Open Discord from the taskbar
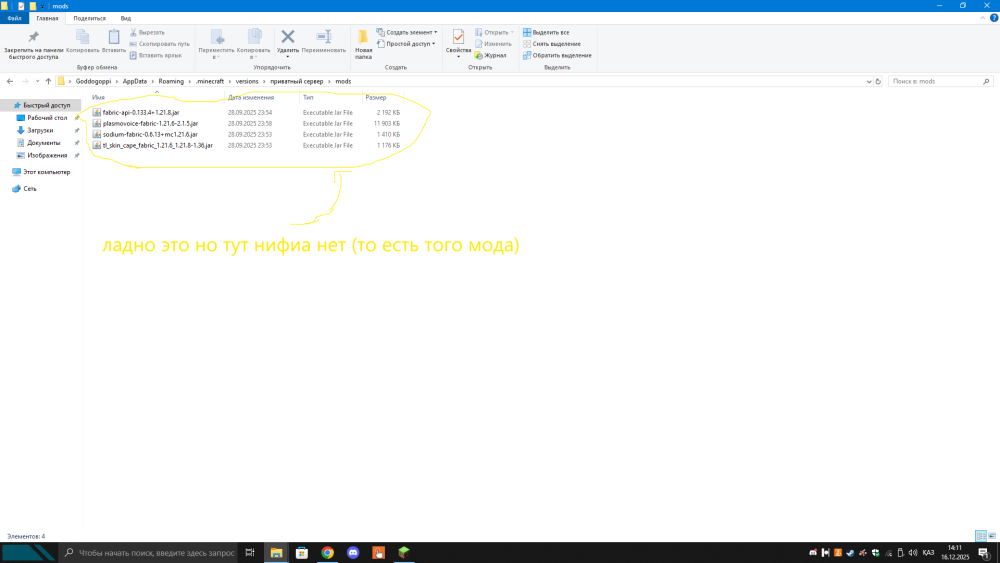Viewport: 1000px width, 563px height. [353, 553]
